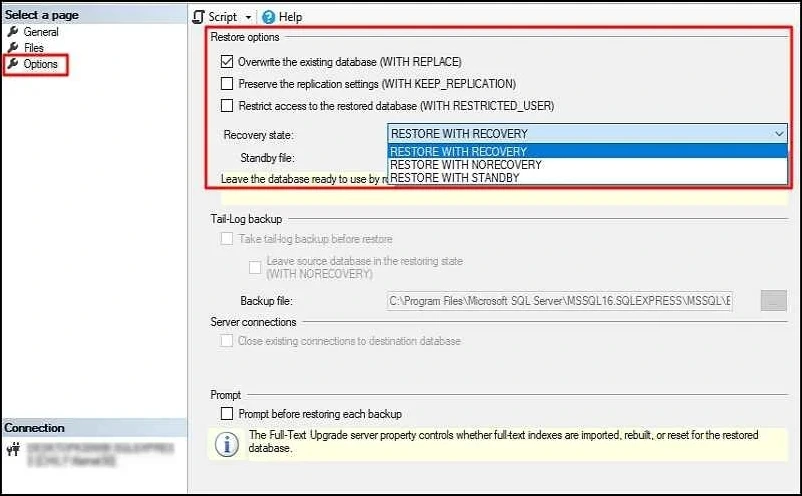Click the Backup file path field
This screenshot has height=496, width=802.
pyautogui.click(x=560, y=301)
